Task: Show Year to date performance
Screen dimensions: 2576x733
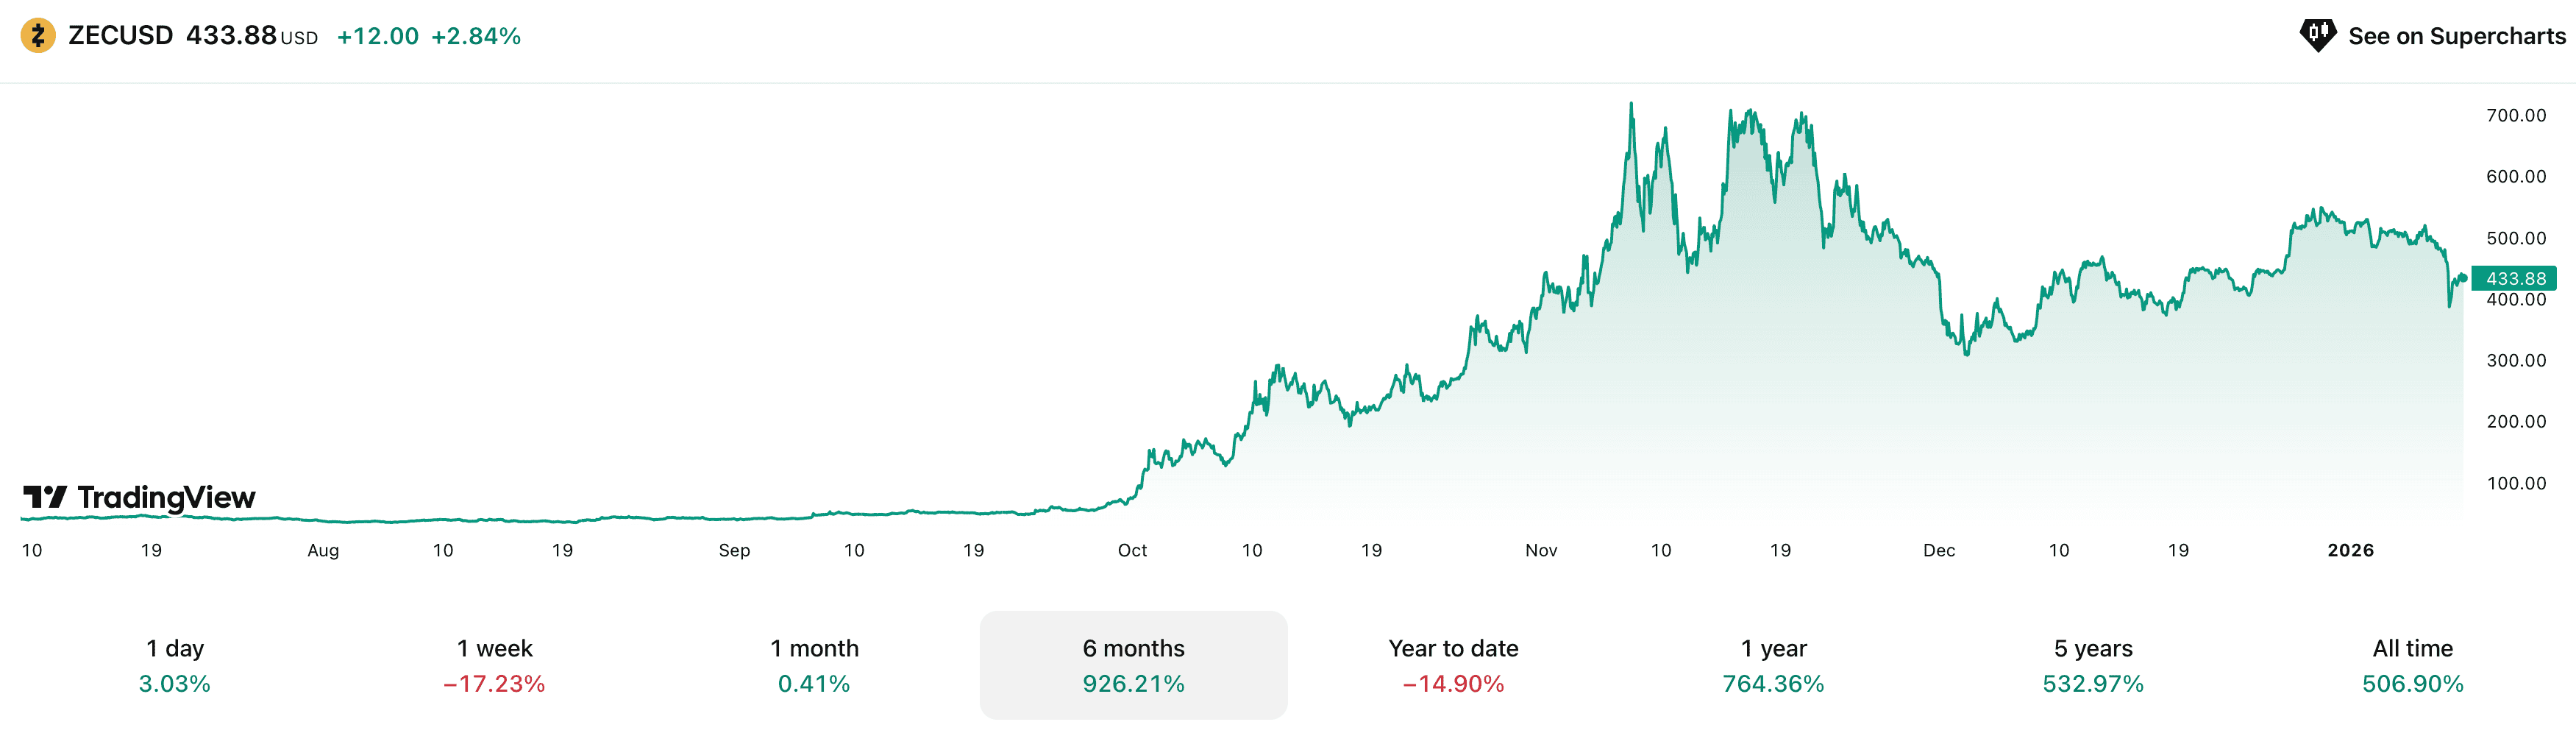Action: (x=1453, y=665)
